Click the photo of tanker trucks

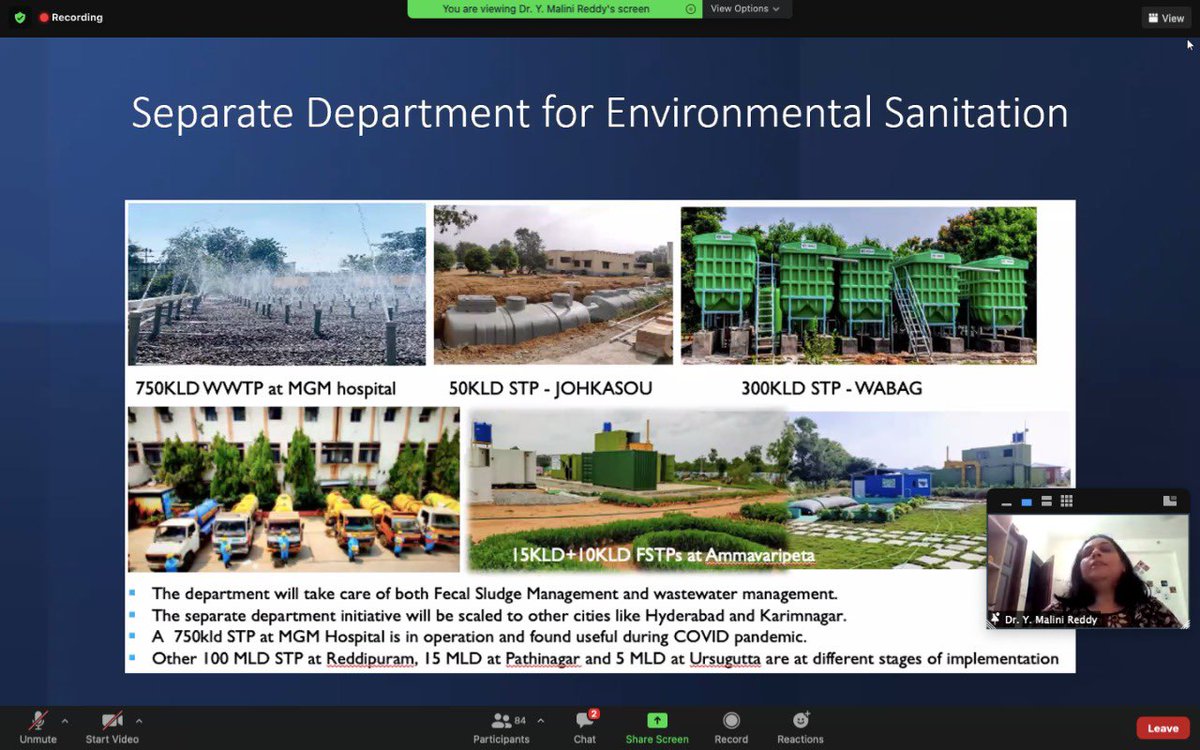point(294,489)
